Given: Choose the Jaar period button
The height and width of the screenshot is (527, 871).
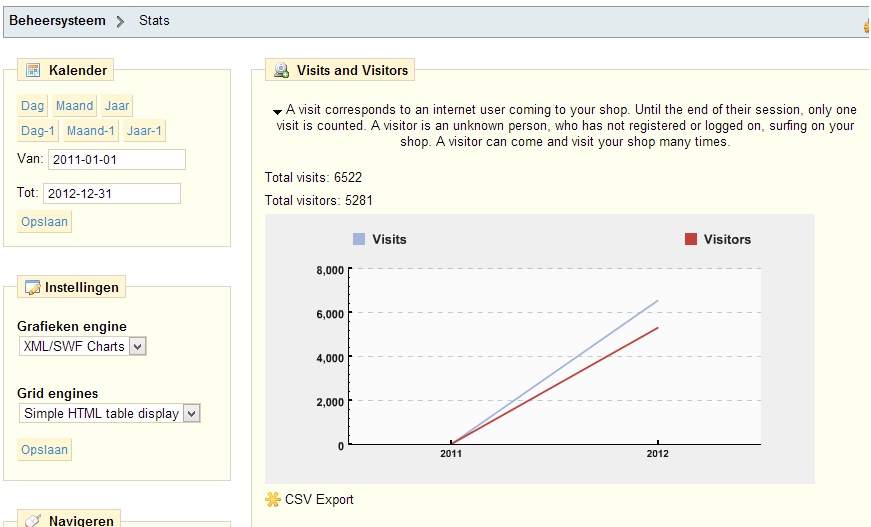Looking at the screenshot, I should [117, 106].
